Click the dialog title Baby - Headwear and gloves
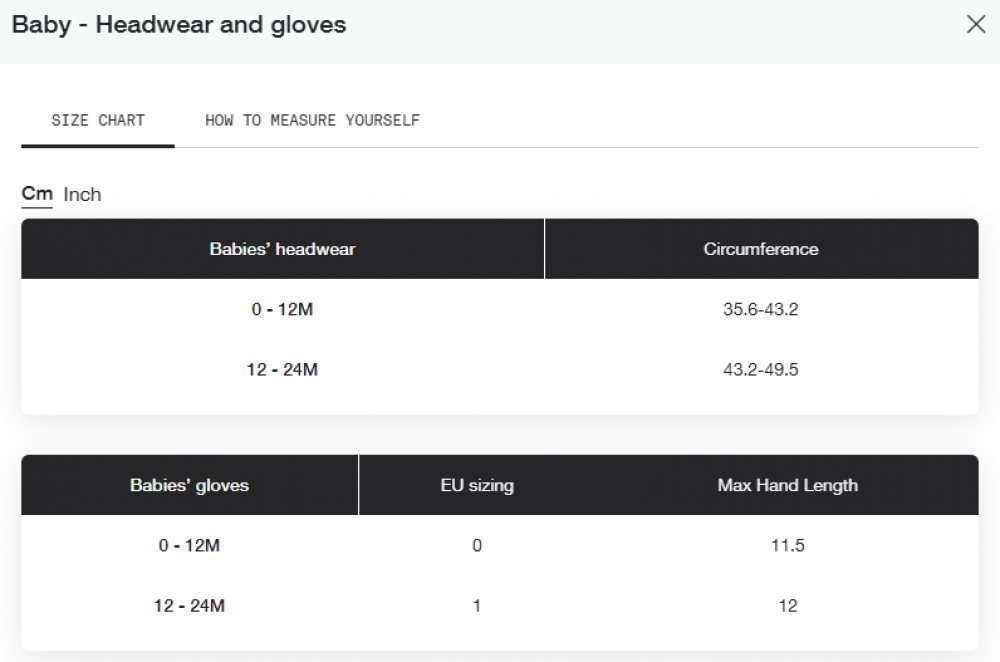Viewport: 1000px width, 662px height. [x=179, y=24]
